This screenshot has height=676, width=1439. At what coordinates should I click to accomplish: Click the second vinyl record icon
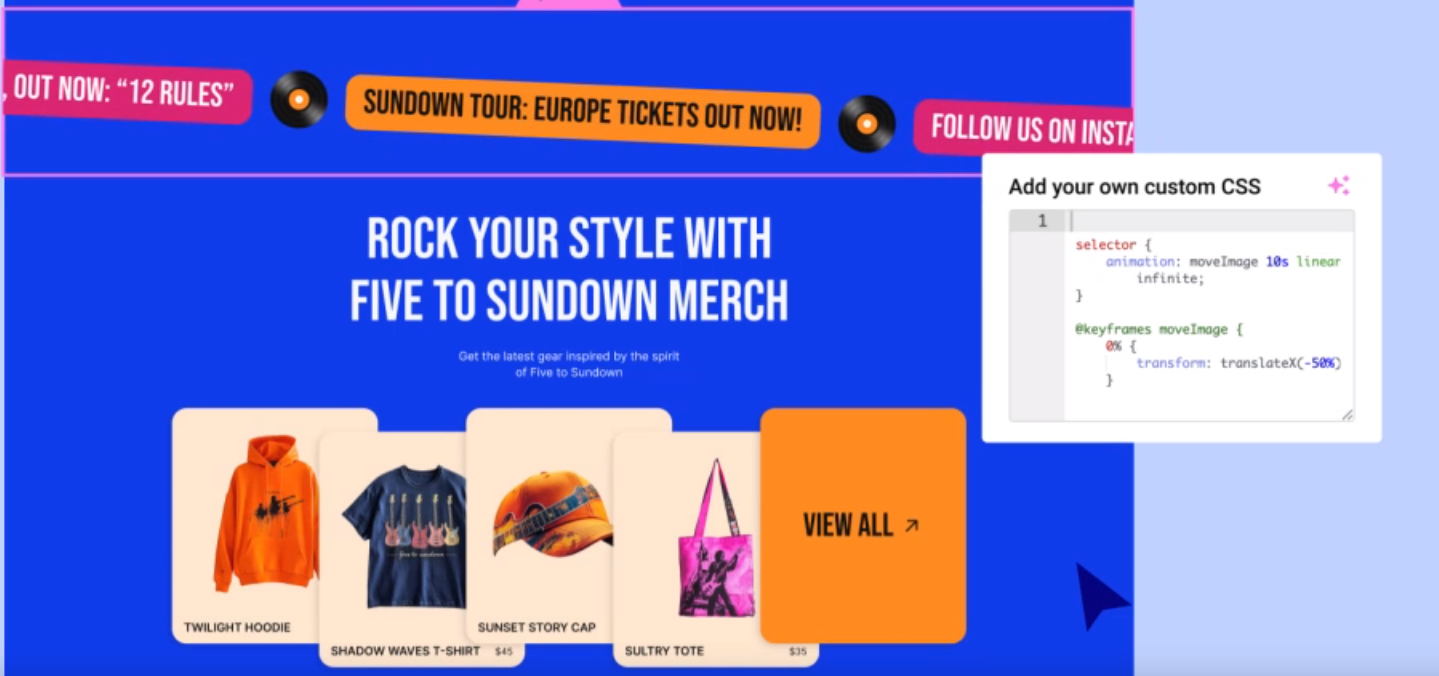pyautogui.click(x=867, y=123)
